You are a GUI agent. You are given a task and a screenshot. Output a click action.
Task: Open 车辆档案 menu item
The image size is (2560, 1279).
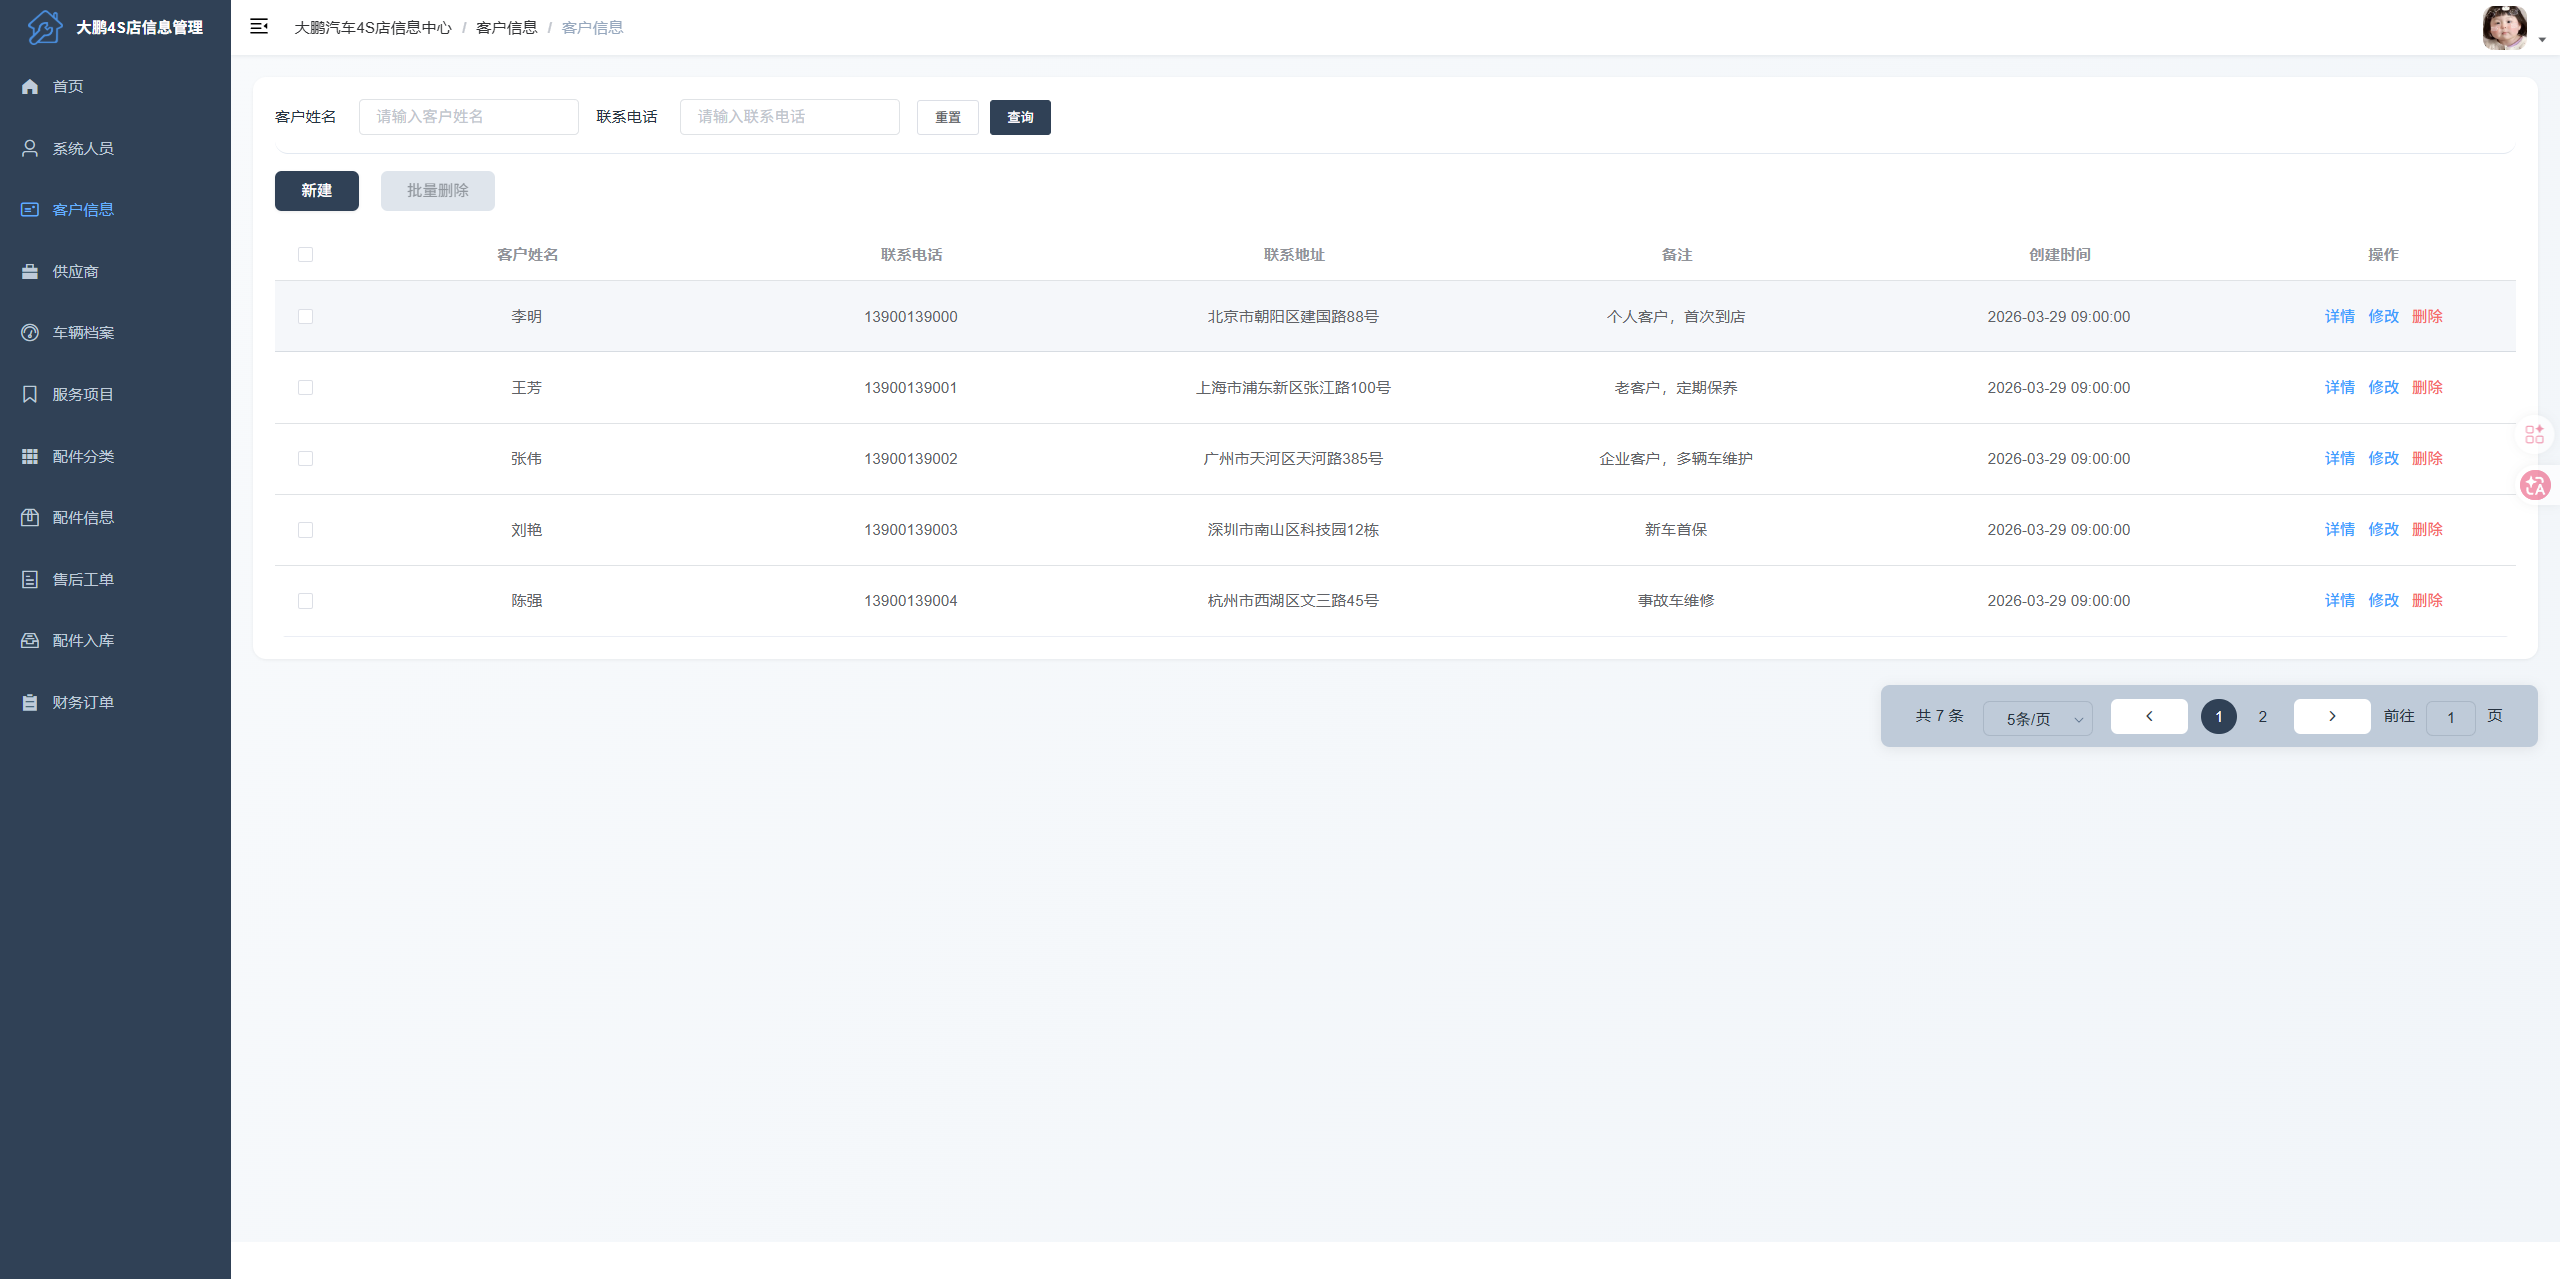coord(115,333)
